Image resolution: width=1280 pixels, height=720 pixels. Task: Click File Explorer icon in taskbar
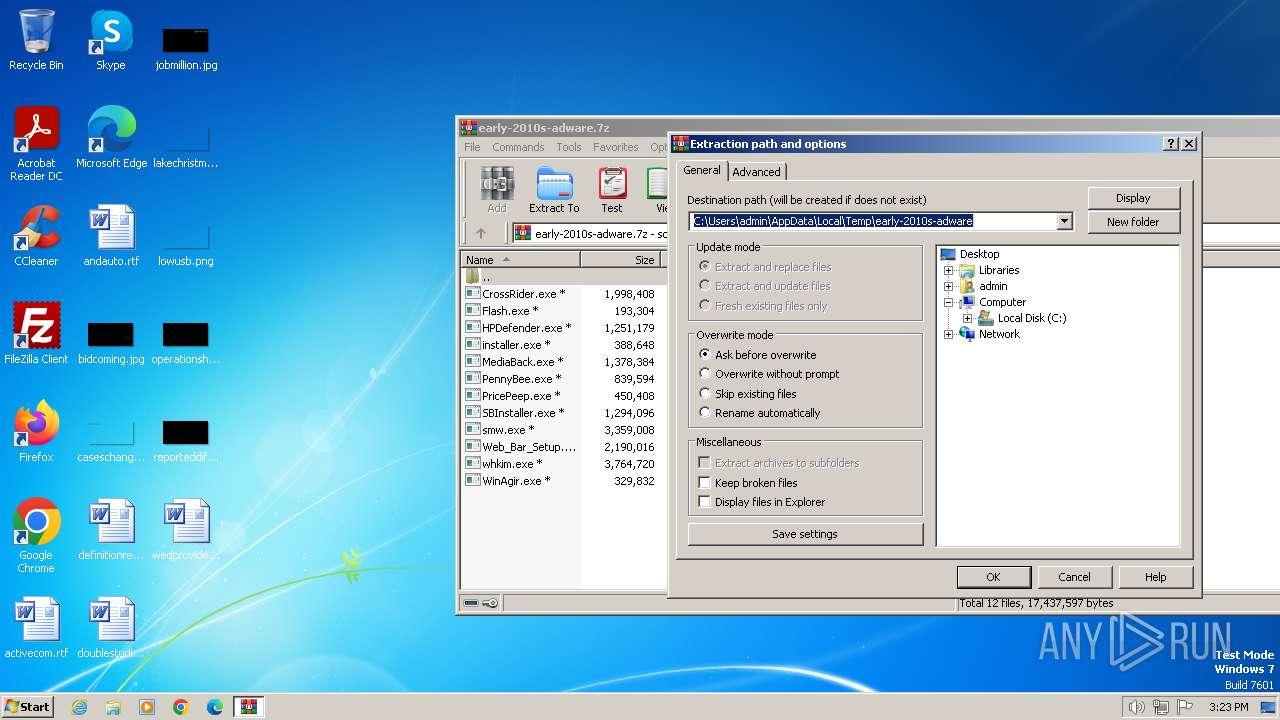click(x=113, y=707)
